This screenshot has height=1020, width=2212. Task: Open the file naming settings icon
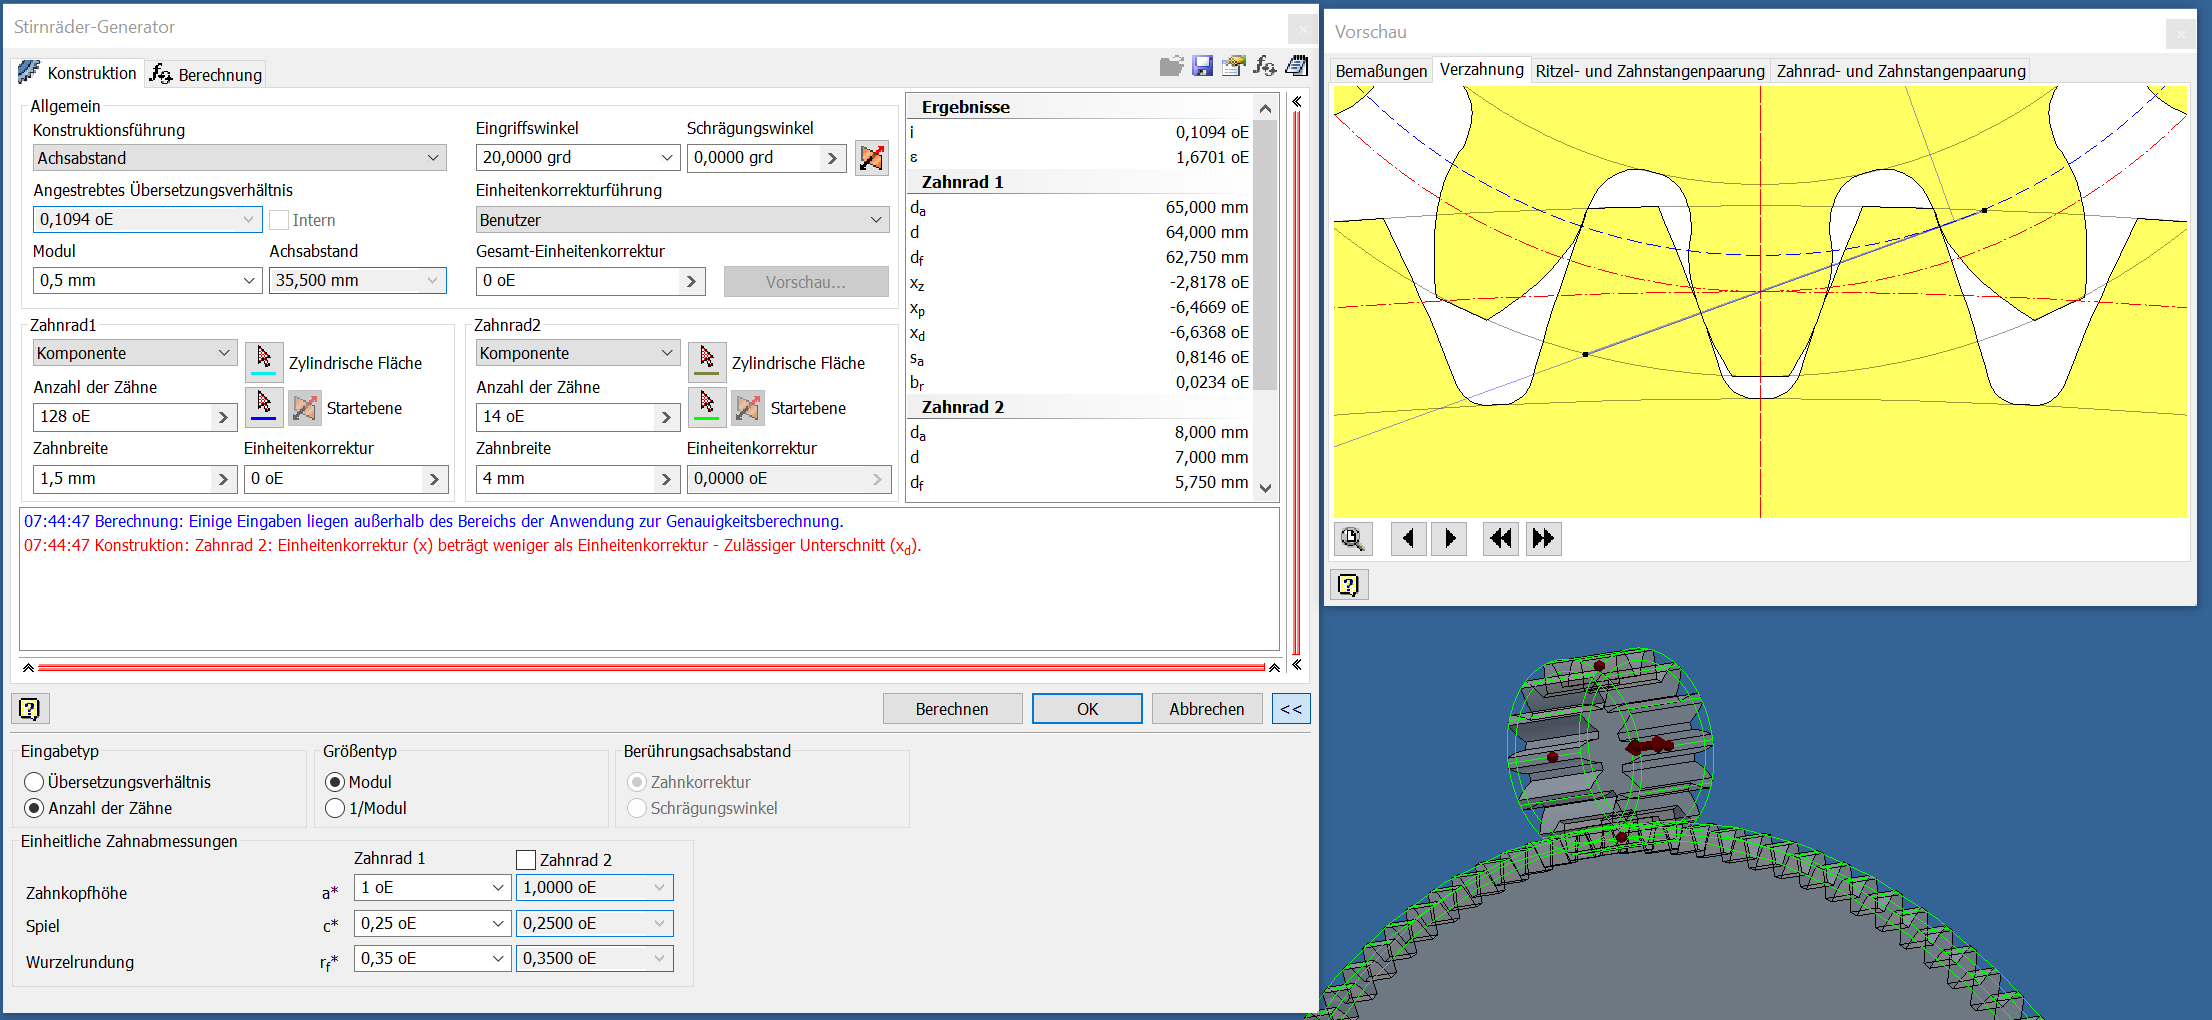tap(1234, 66)
